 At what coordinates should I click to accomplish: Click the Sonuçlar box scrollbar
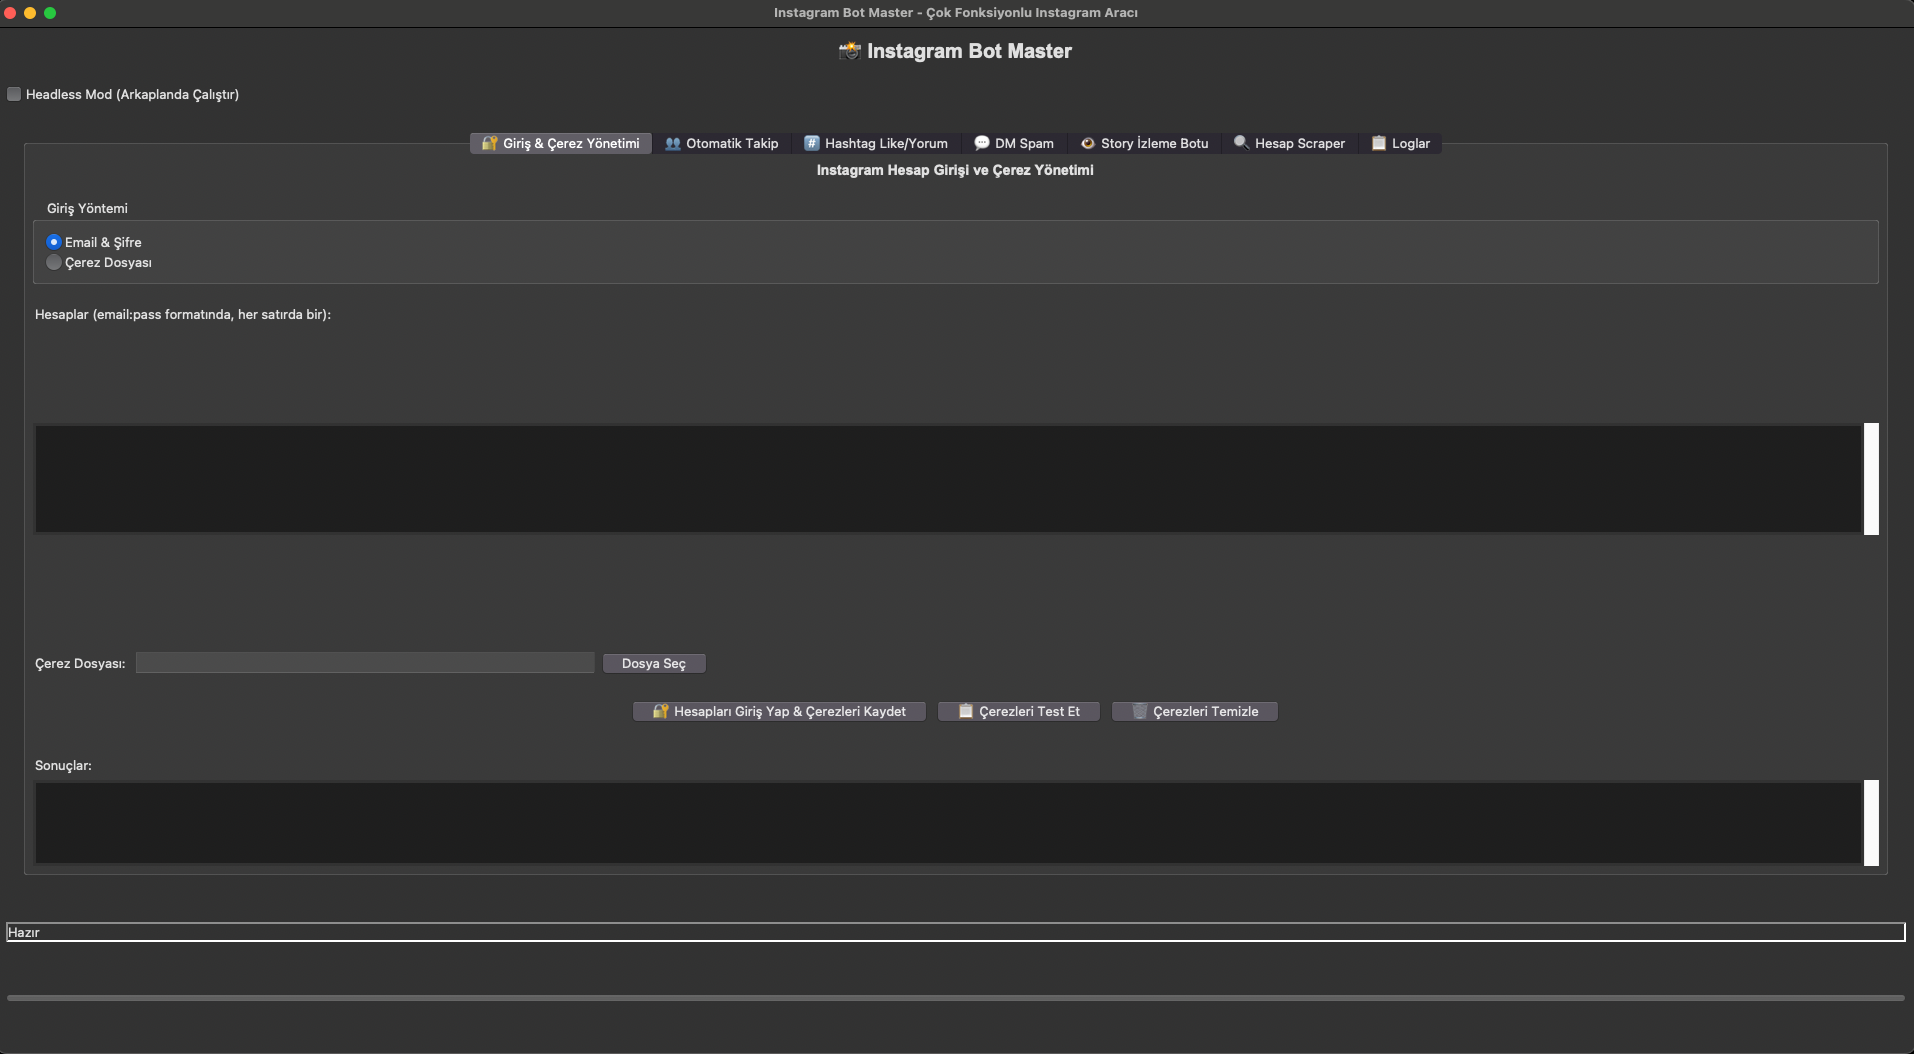coord(1871,823)
